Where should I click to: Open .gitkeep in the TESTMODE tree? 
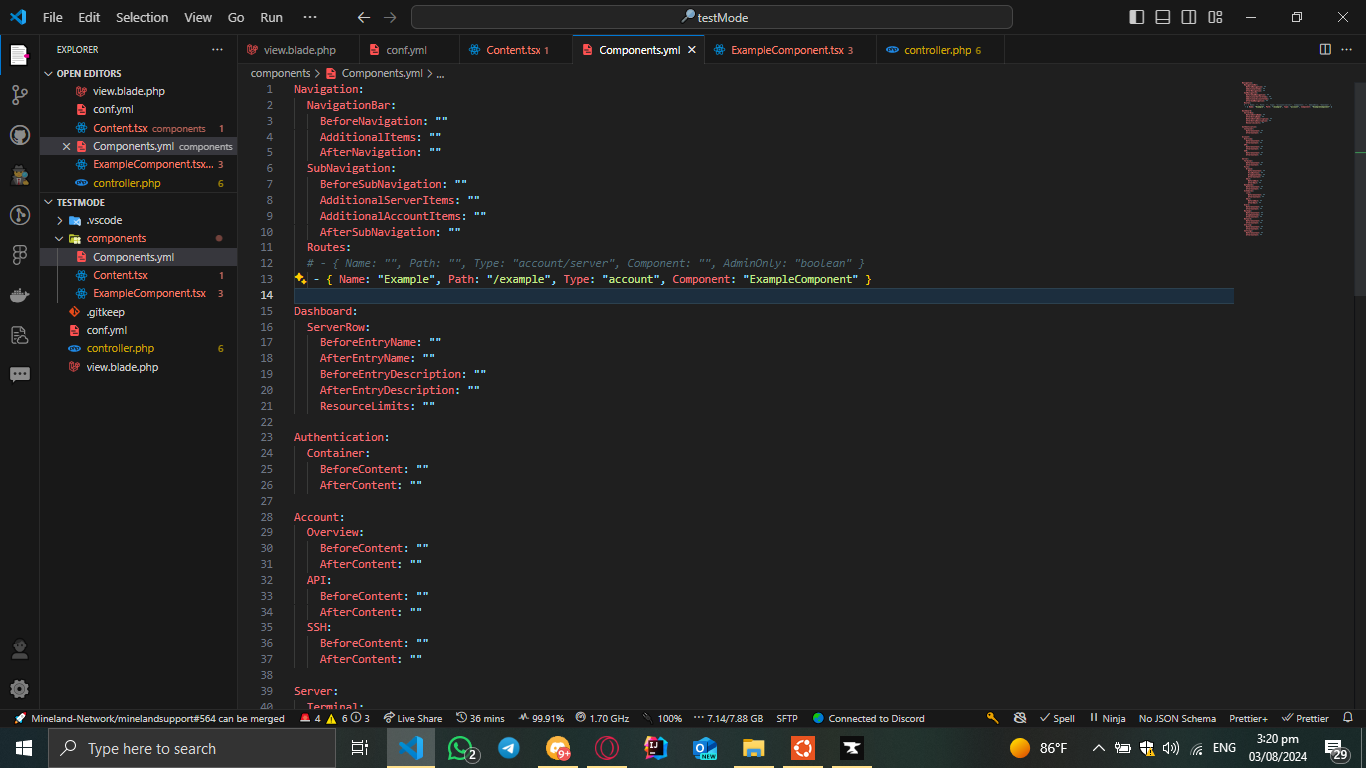(139, 312)
